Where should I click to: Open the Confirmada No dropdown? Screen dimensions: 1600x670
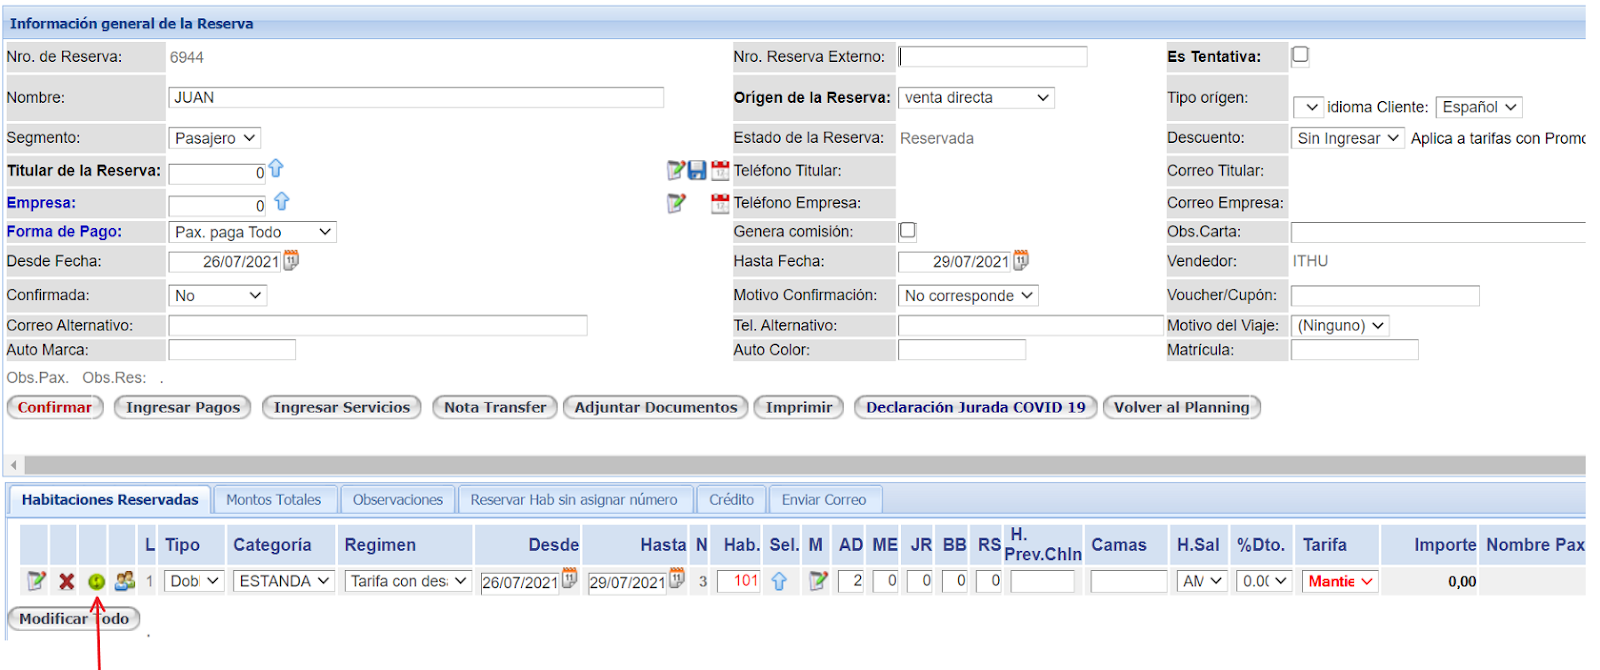coord(217,296)
